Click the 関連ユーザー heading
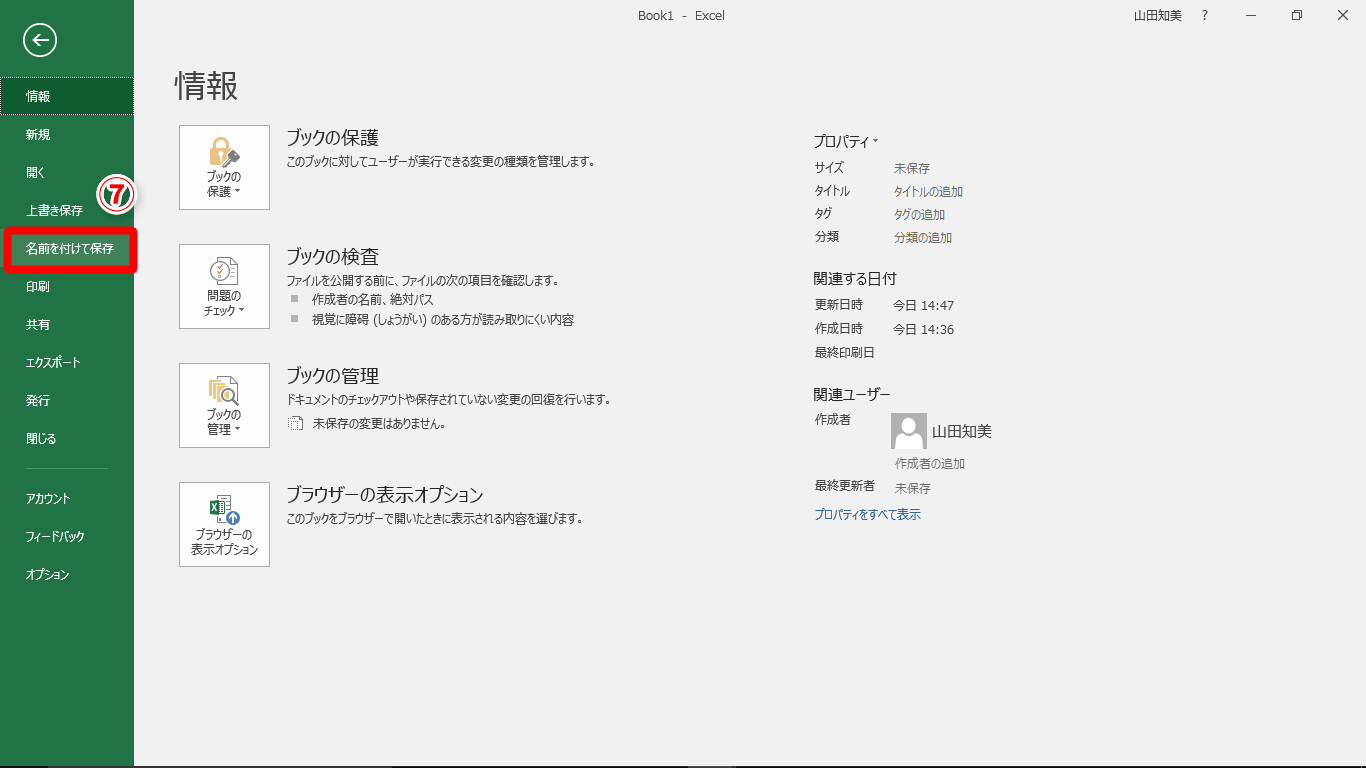 pyautogui.click(x=852, y=394)
